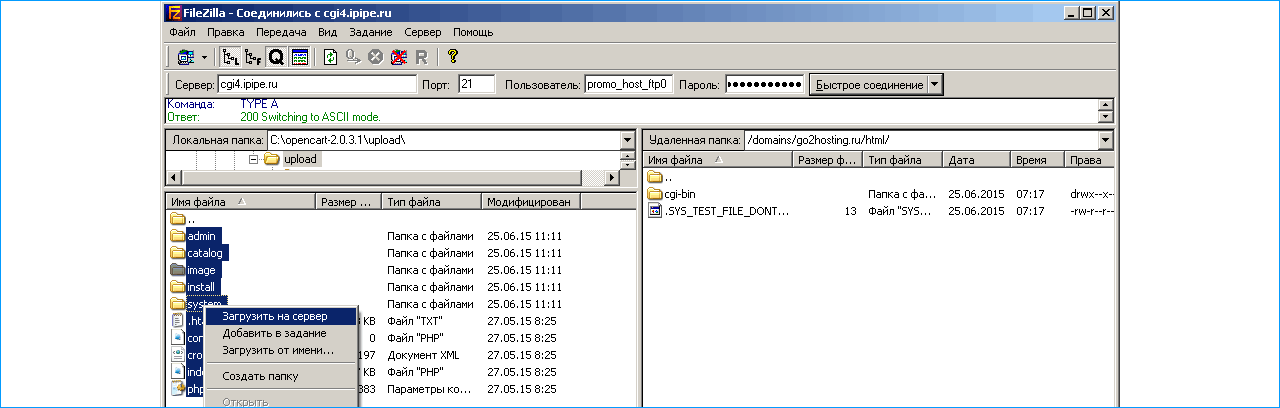The image size is (1280, 408).
Task: Click the 'Сервер' address input field
Action: click(x=316, y=85)
